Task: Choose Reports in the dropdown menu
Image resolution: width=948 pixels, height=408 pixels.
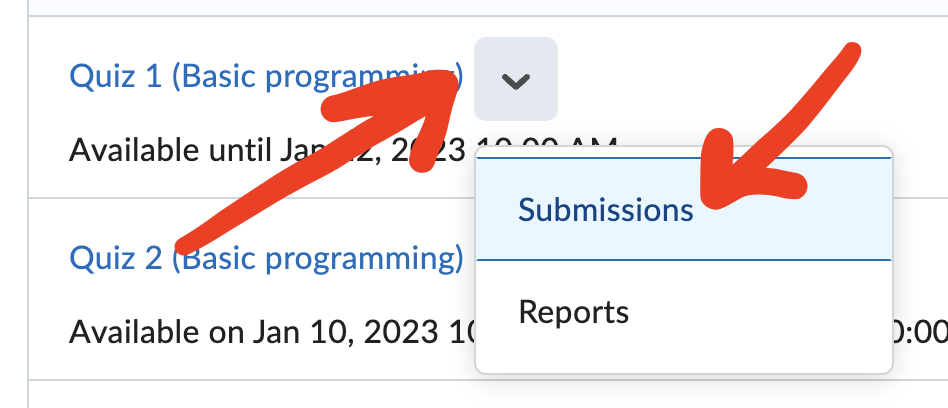Action: (573, 312)
